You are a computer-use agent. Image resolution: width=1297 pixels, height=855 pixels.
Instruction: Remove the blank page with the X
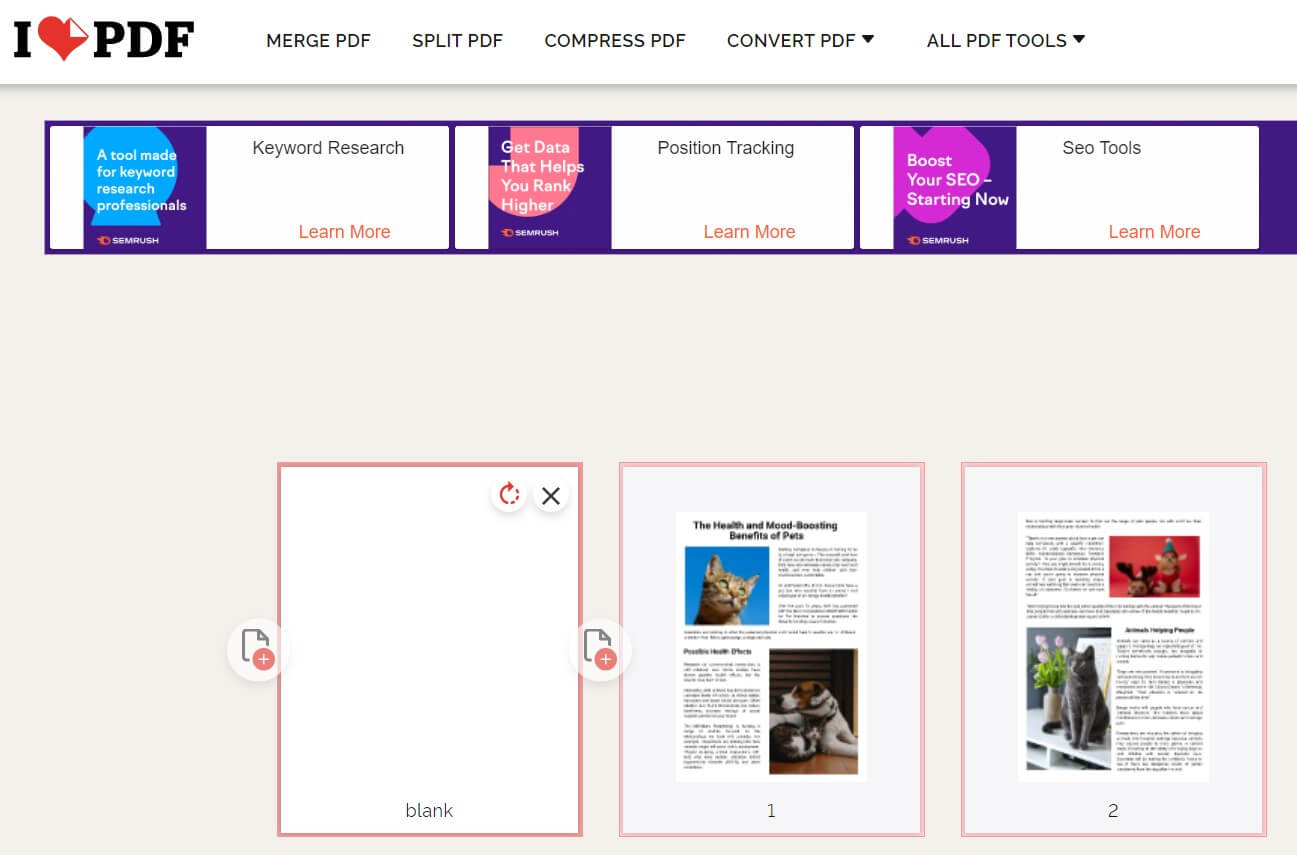click(x=551, y=494)
